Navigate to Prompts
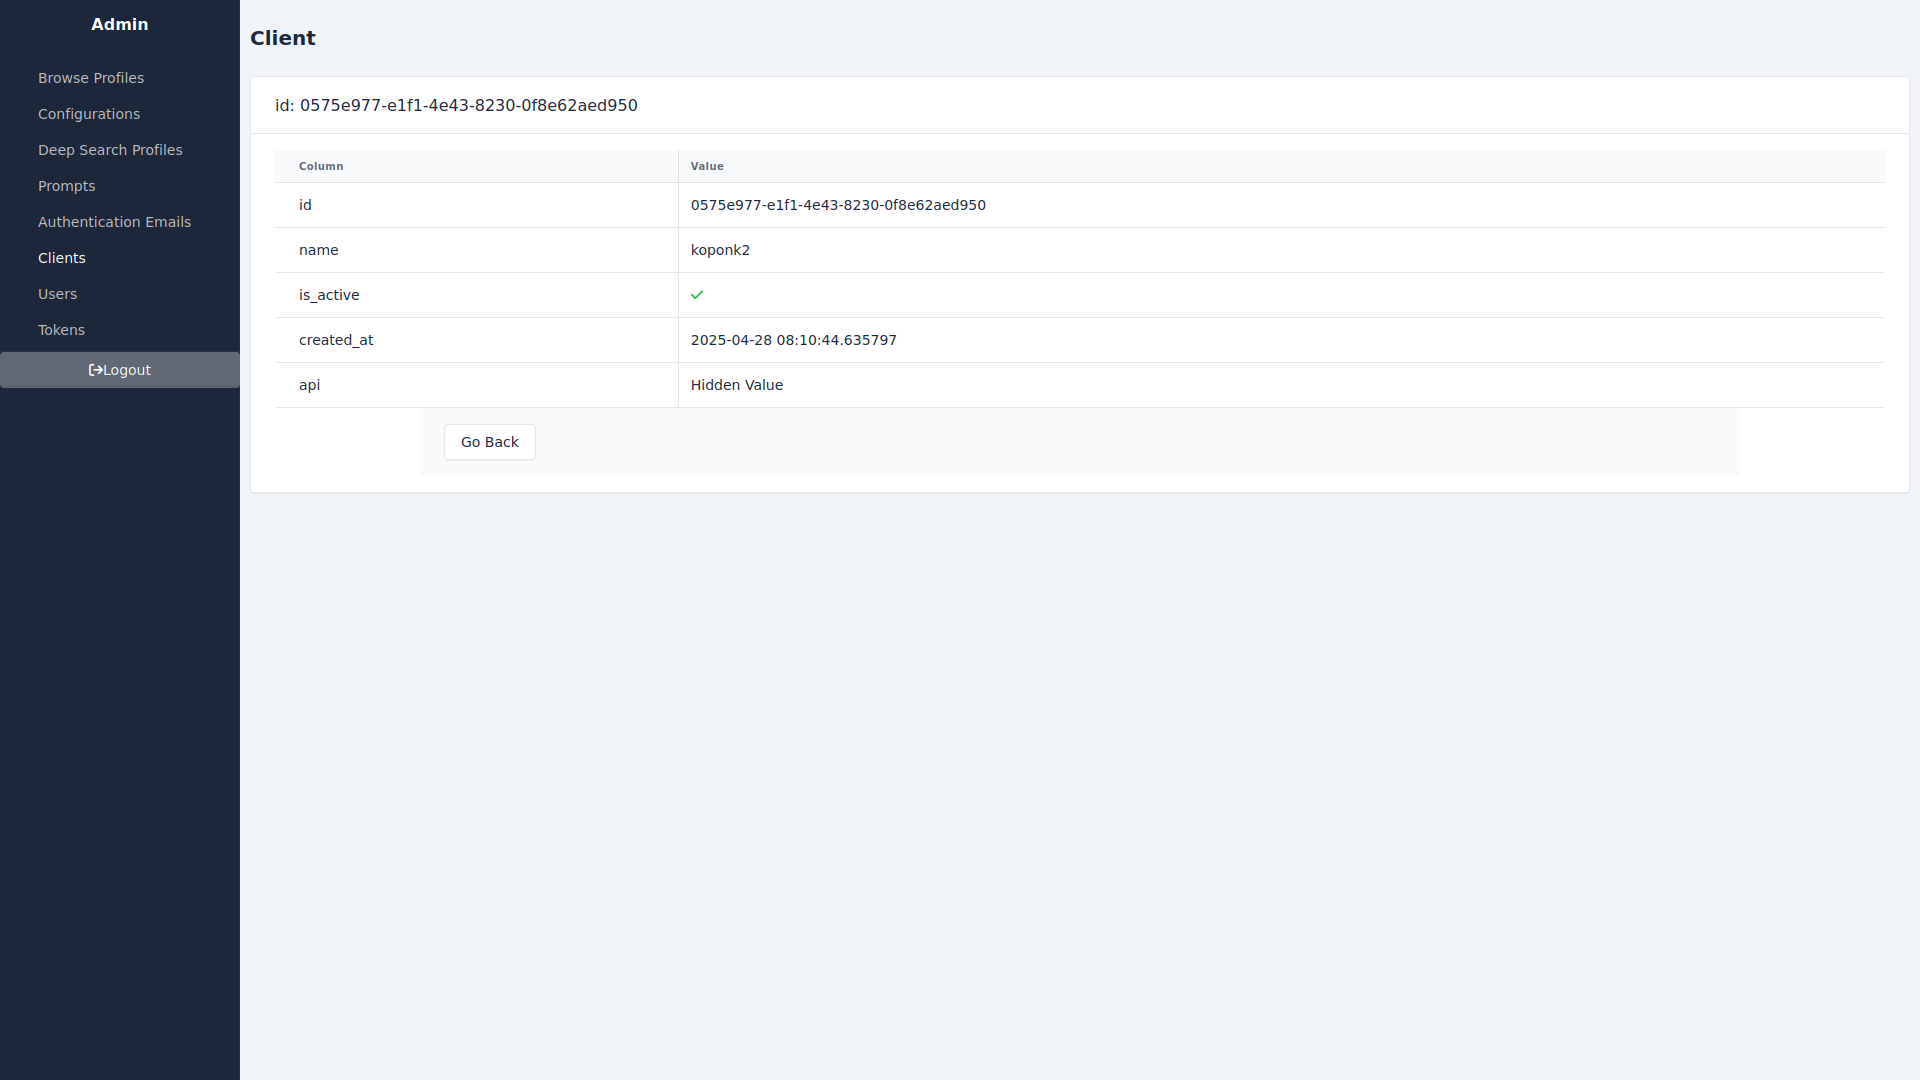The width and height of the screenshot is (1920, 1080). pos(67,186)
